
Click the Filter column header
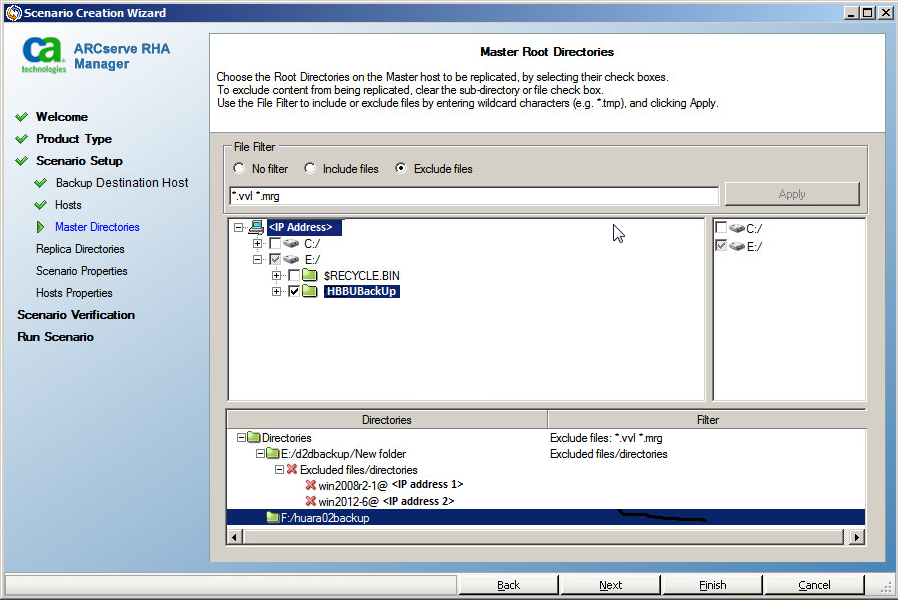(x=707, y=420)
